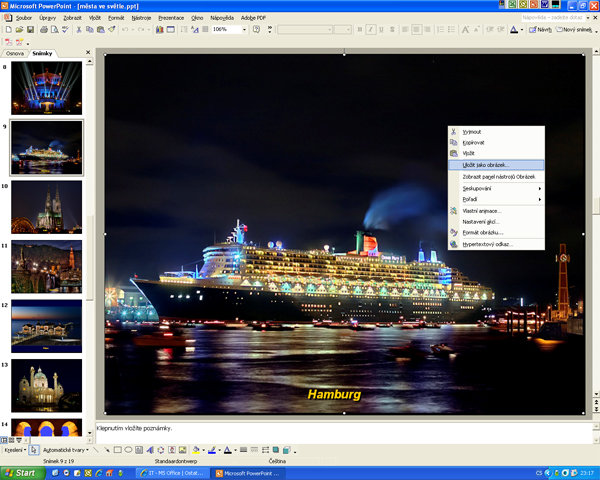The width and height of the screenshot is (600, 480).
Task: Toggle italic formatting in the toolbar
Action: 370,30
